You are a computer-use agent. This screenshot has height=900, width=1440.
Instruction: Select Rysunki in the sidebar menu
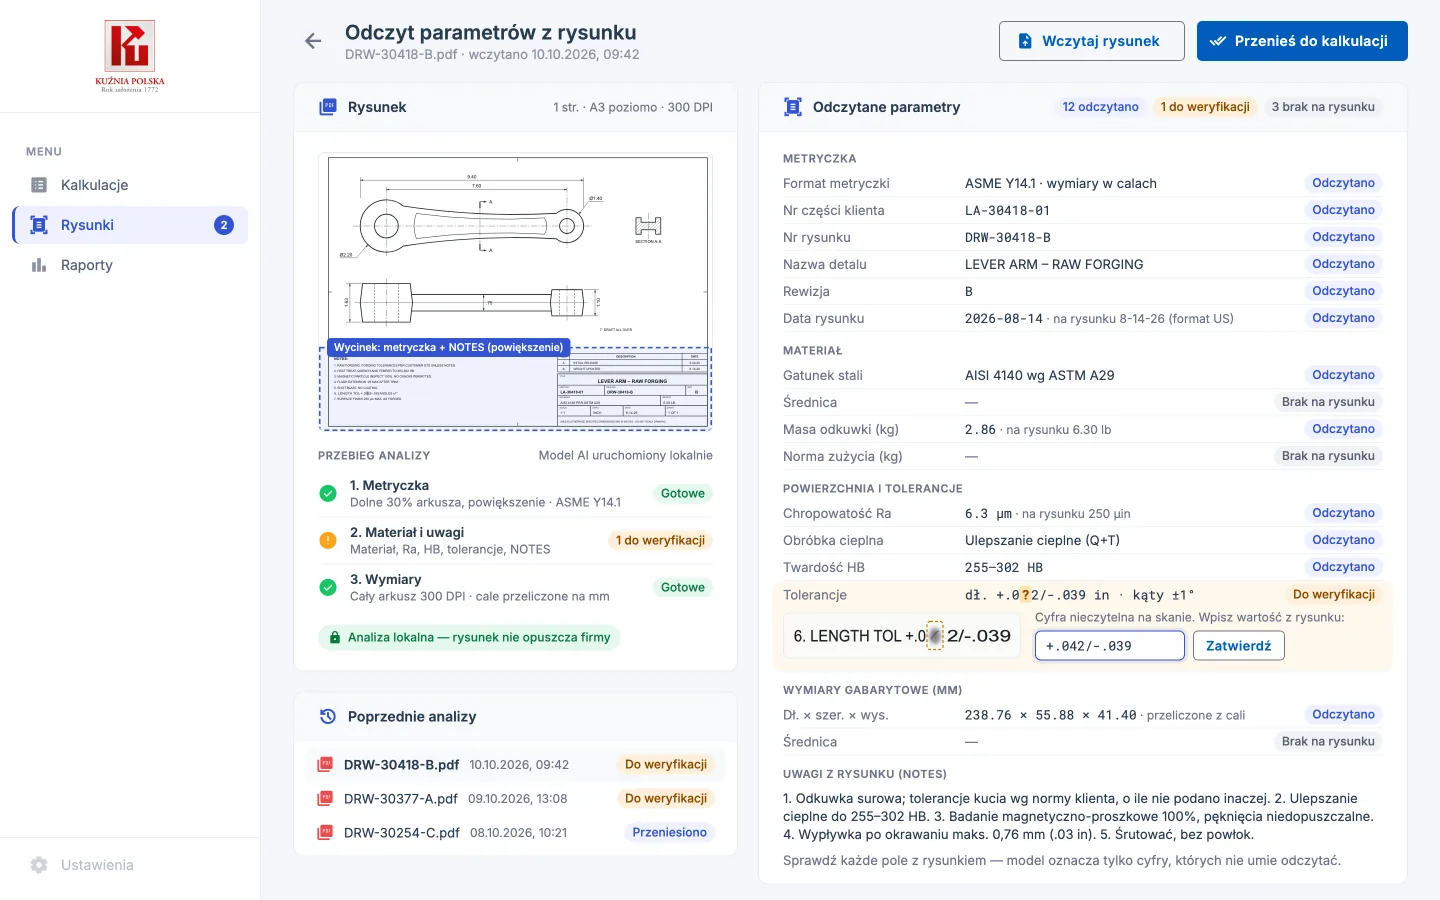130,225
